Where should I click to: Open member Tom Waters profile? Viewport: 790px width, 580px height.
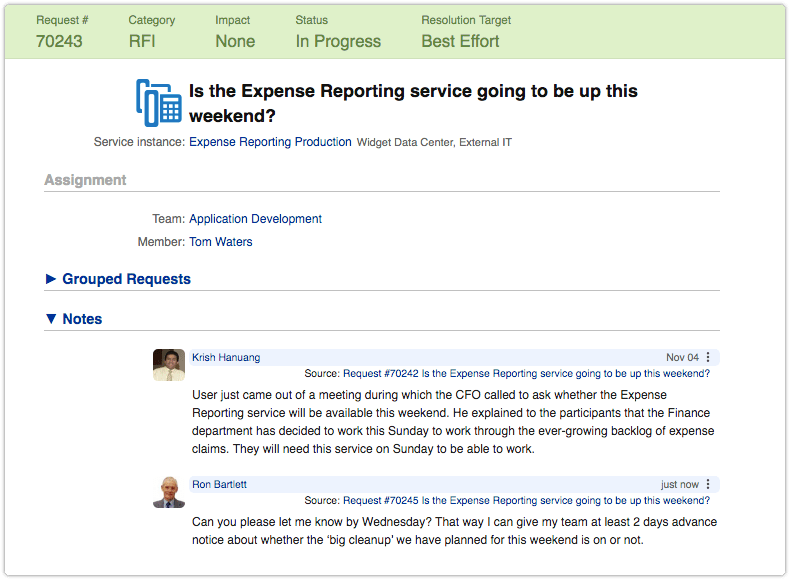pos(220,242)
